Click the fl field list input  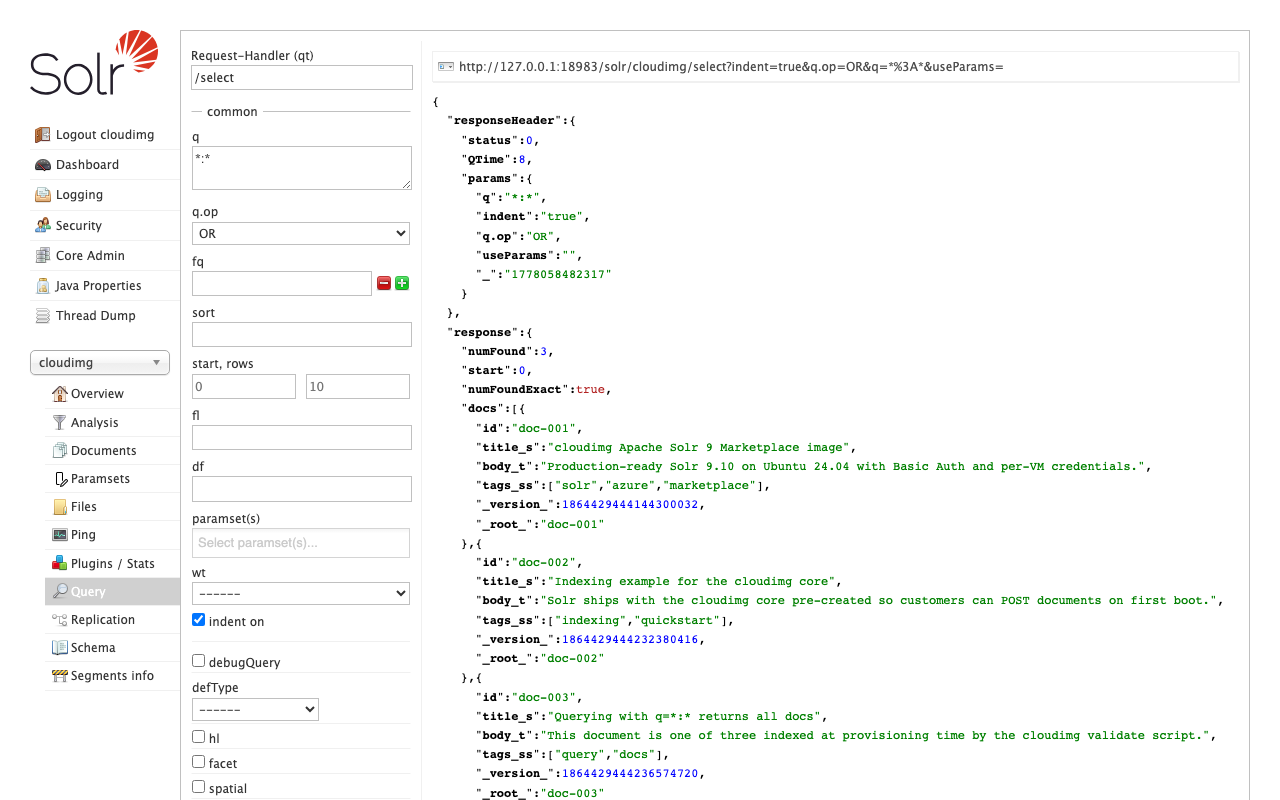click(x=302, y=437)
